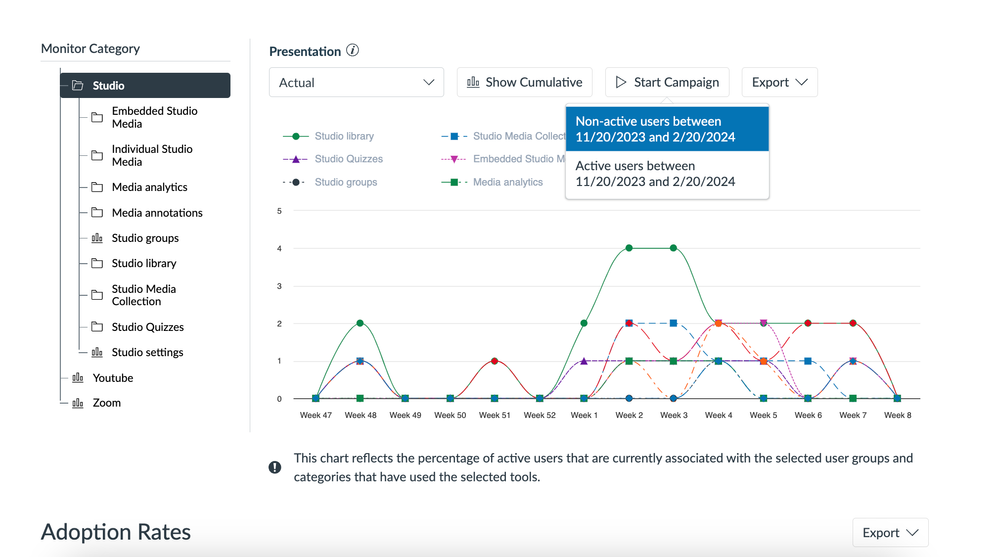Click the info icon next to Presentation

[352, 51]
